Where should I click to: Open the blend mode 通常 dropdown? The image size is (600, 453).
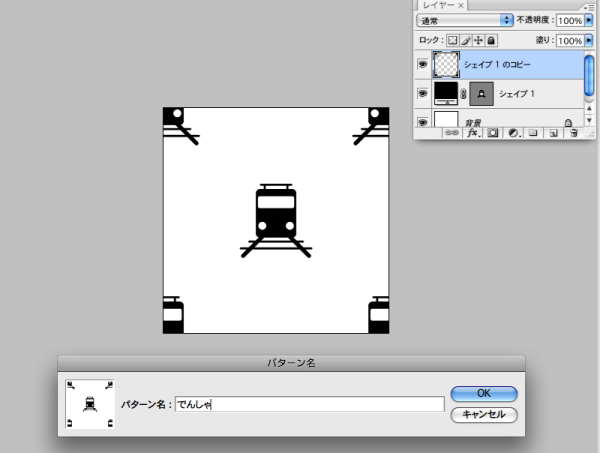tap(464, 20)
